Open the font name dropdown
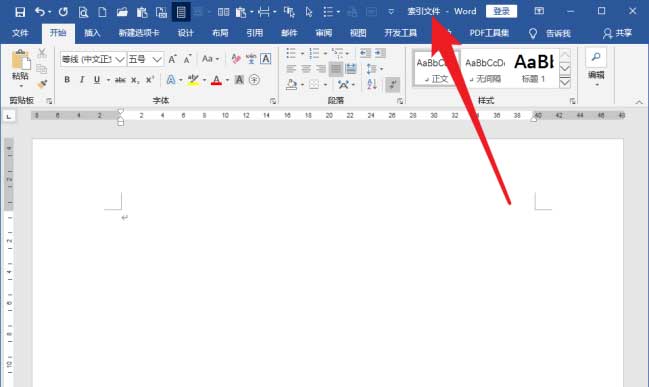The image size is (649, 387). [x=120, y=60]
